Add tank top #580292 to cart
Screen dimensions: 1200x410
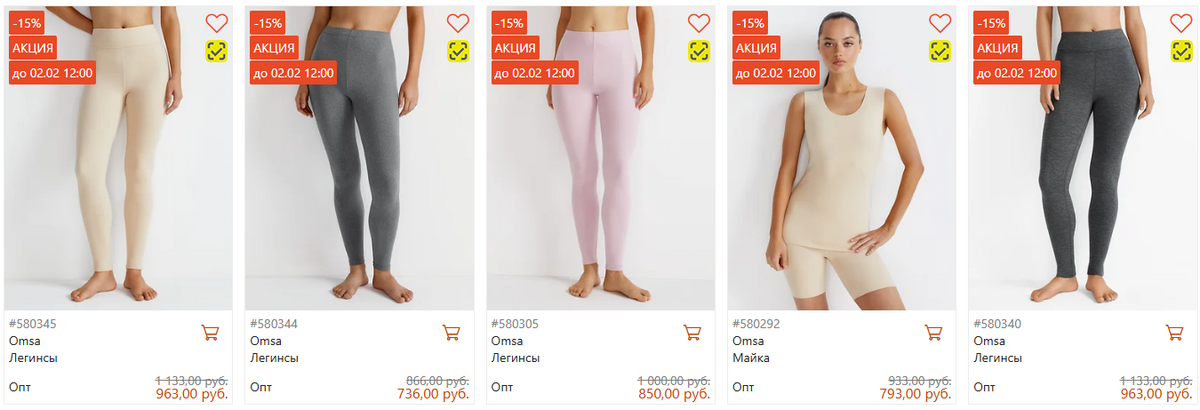(933, 332)
